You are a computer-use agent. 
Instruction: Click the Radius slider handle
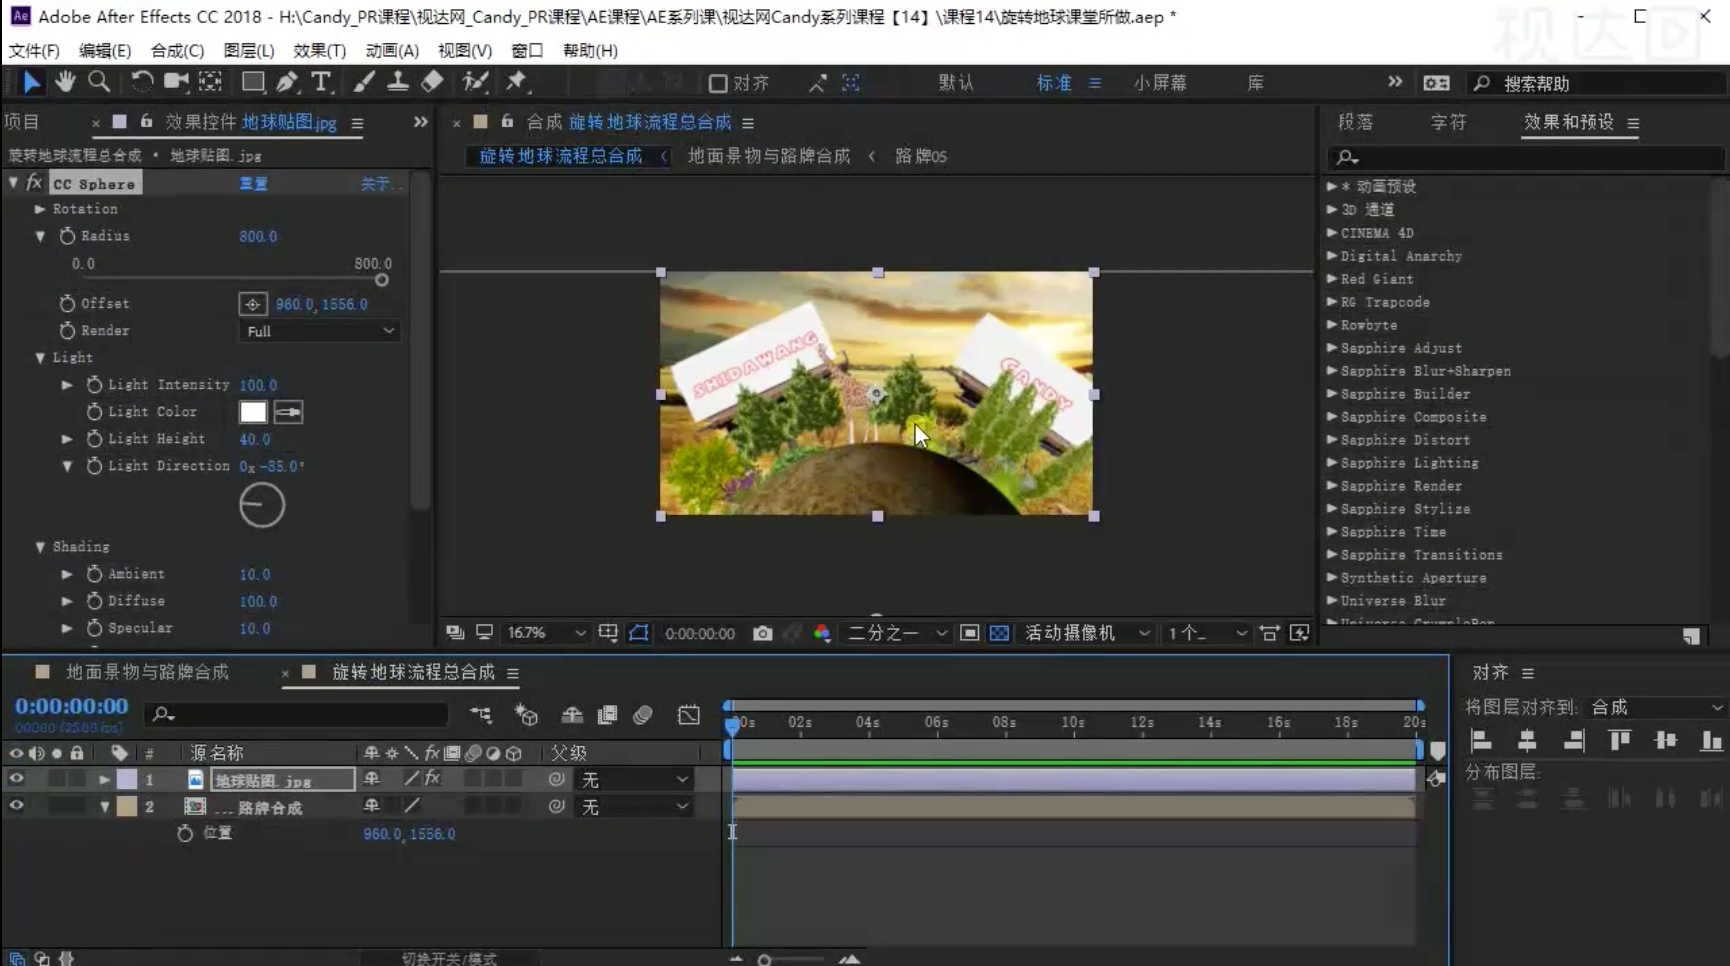(x=381, y=280)
